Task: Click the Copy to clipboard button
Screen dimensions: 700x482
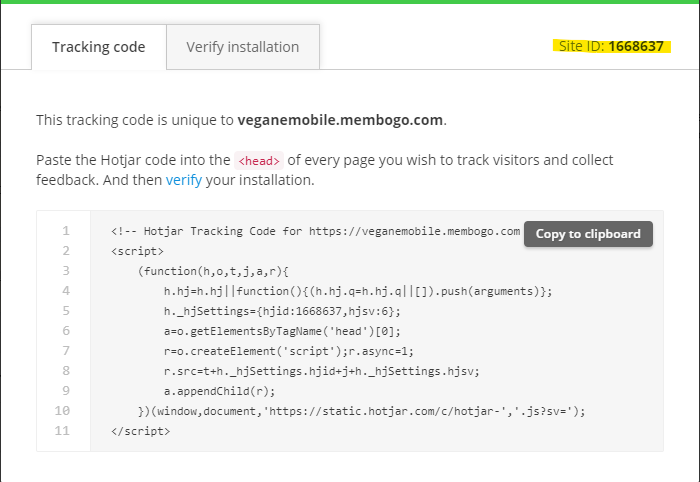Action: pyautogui.click(x=588, y=234)
